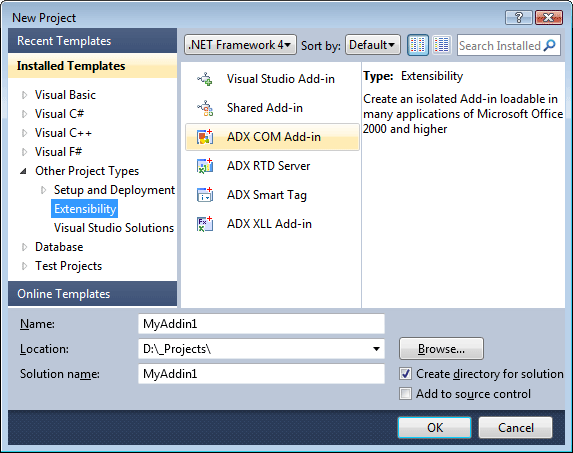Open the Location path dropdown arrow
Viewport: 573px width, 453px height.
[376, 349]
